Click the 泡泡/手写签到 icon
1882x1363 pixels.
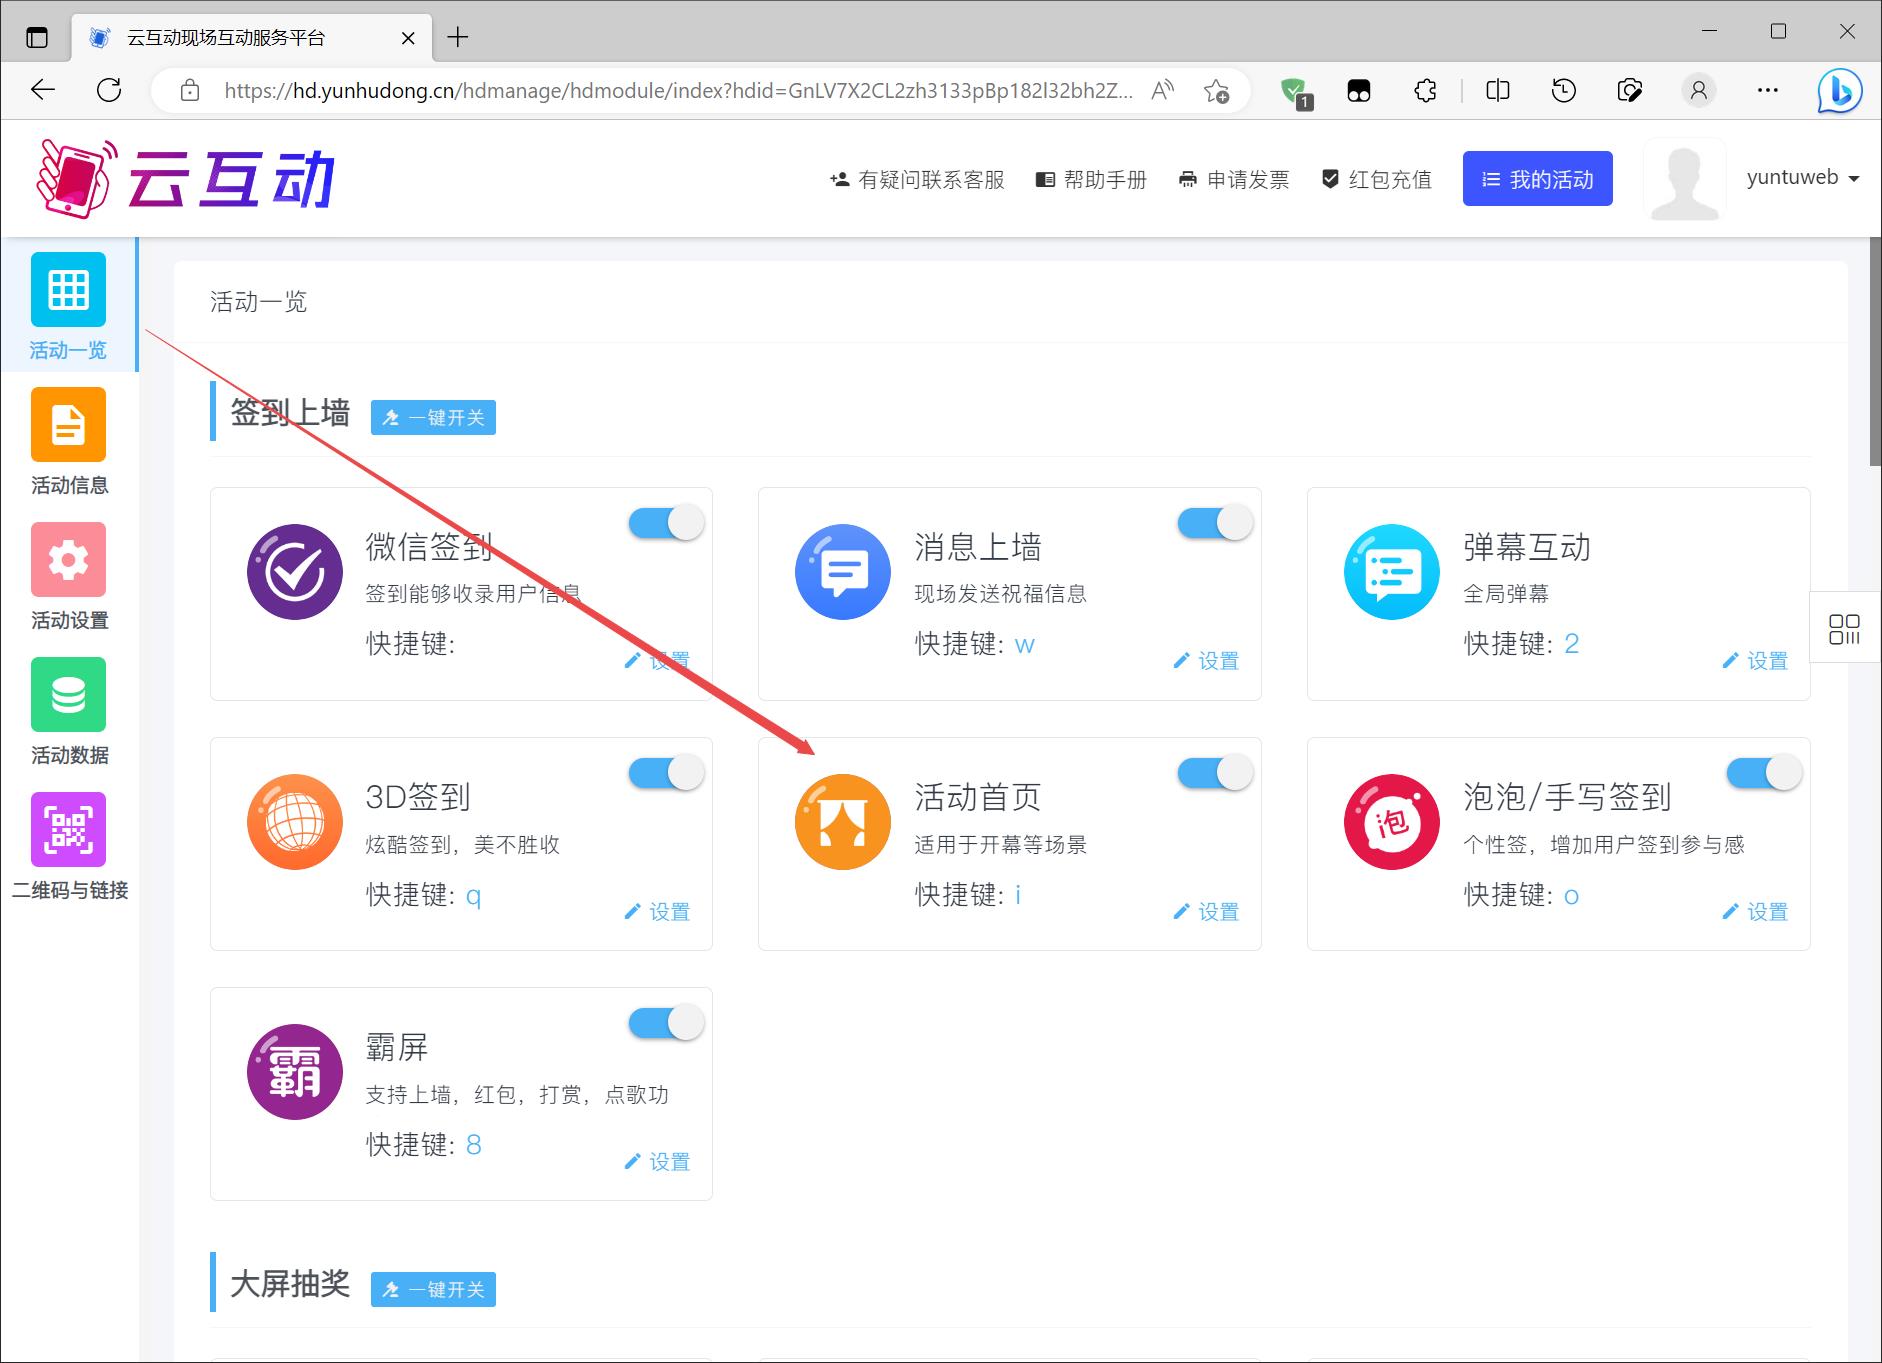tap(1392, 822)
